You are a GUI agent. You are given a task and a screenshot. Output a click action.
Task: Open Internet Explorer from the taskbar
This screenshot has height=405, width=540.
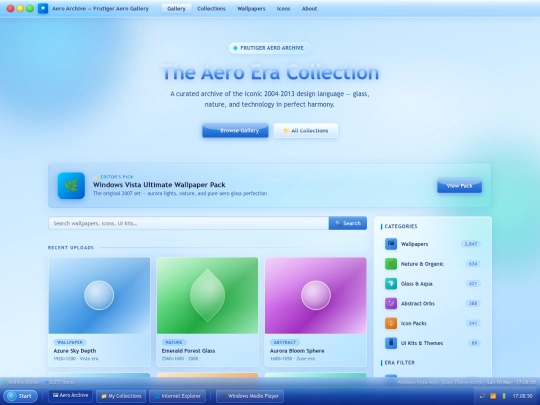tap(178, 396)
